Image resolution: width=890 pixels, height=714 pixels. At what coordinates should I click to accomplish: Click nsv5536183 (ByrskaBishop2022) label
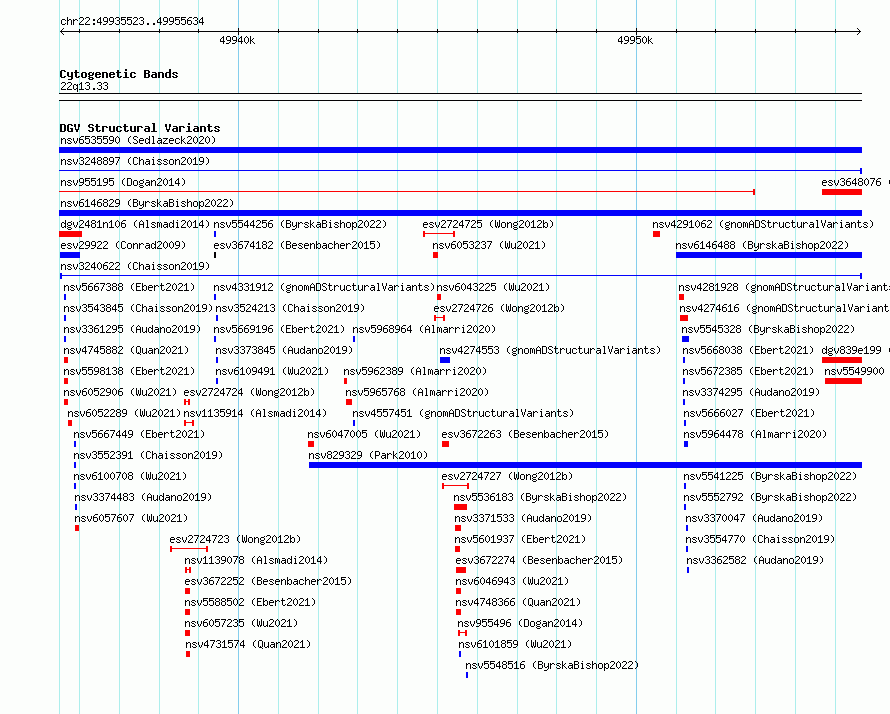540,497
